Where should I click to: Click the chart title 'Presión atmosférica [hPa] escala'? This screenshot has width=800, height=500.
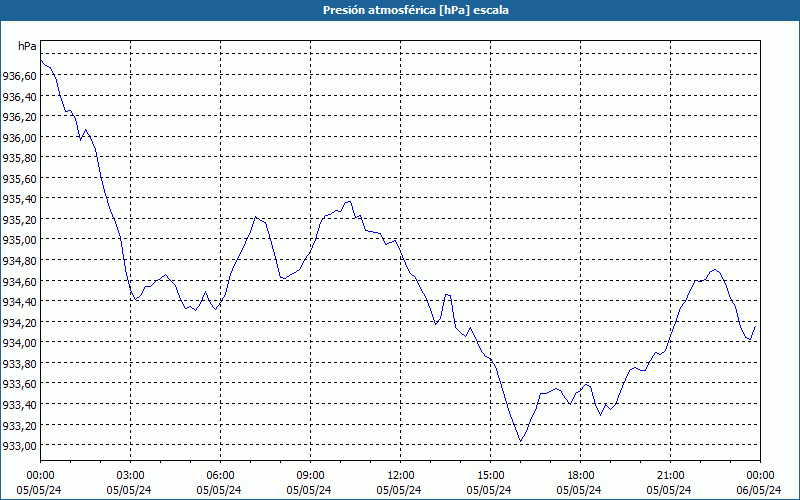coord(415,10)
